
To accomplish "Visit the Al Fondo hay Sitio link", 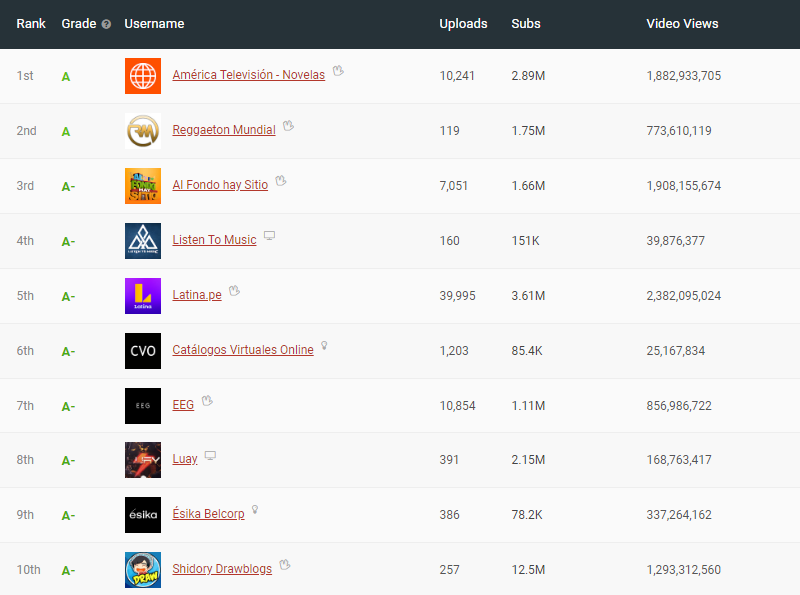I will click(x=220, y=185).
